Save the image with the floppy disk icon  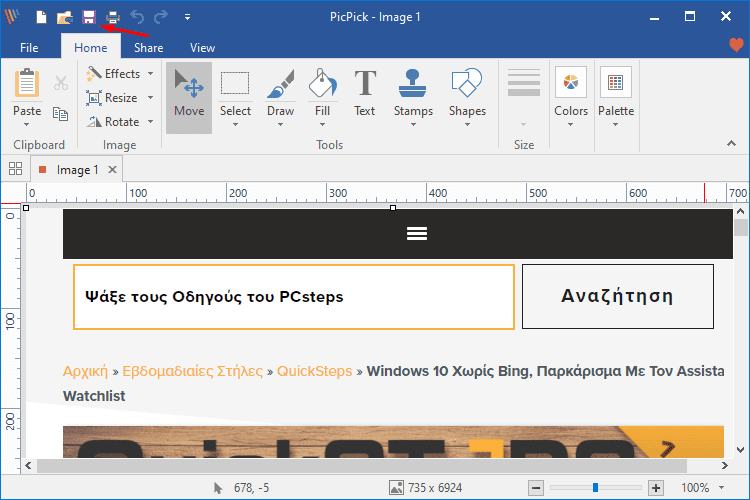click(88, 17)
